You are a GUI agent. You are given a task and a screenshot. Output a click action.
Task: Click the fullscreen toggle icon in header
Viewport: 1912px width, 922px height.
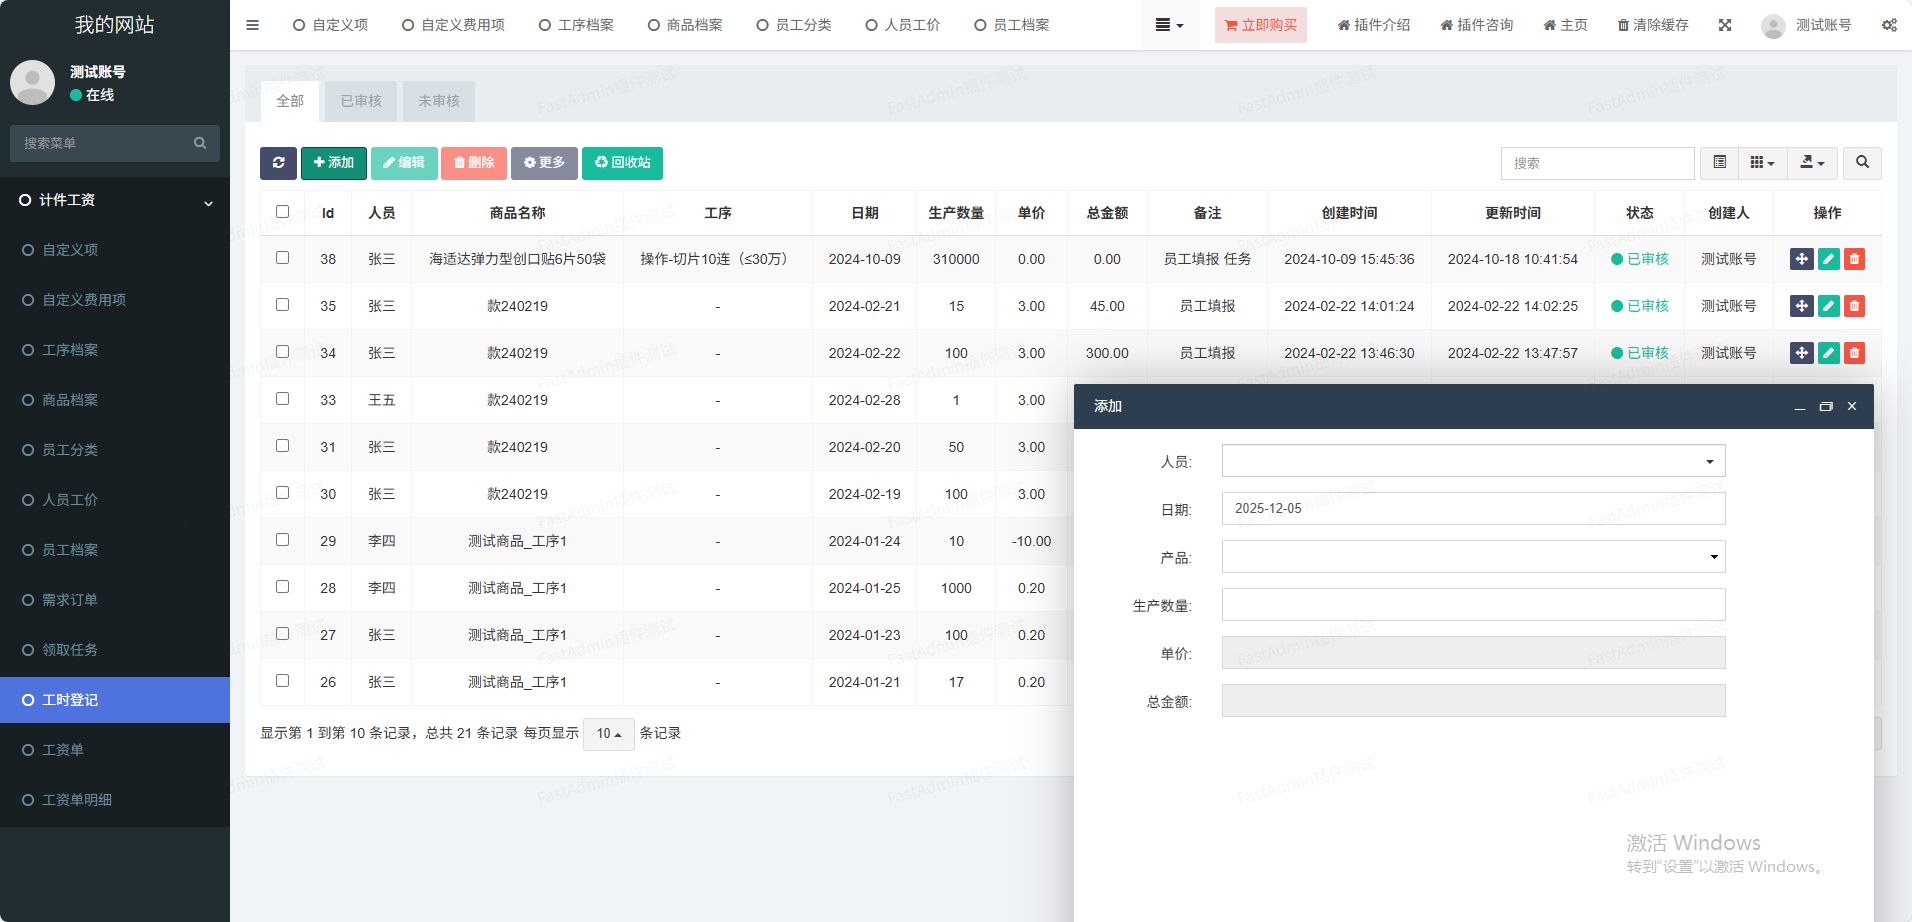tap(1725, 25)
